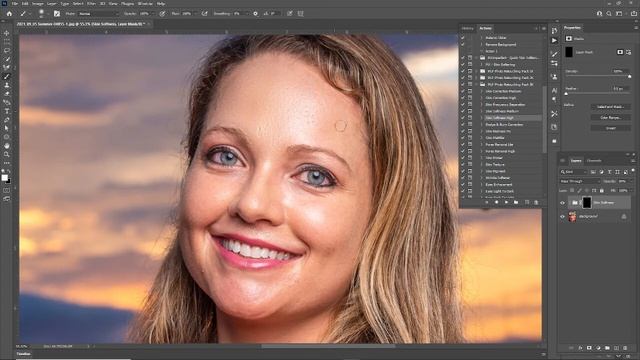Open the Kind filter dropdown in Layers
Screen dimensions: 640x360
tap(573, 172)
